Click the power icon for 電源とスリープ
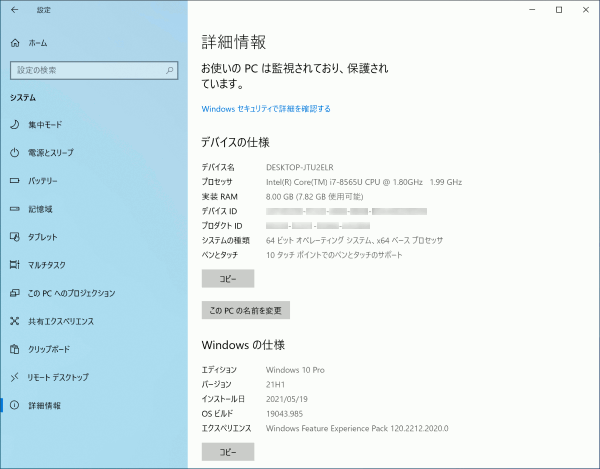This screenshot has height=469, width=600. click(15, 153)
